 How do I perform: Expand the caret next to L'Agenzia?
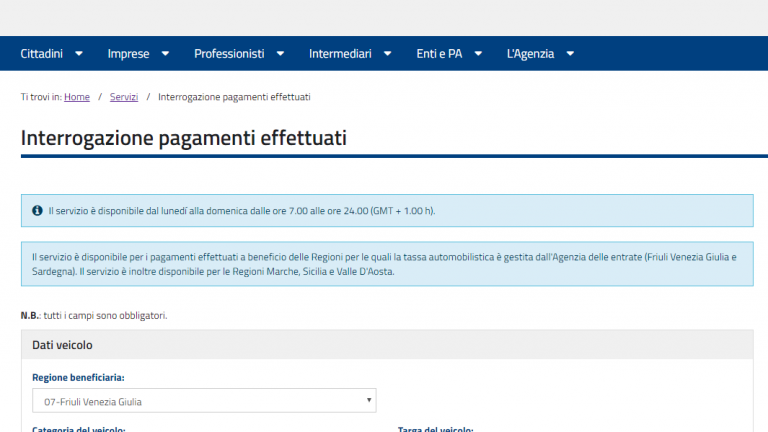pyautogui.click(x=570, y=54)
